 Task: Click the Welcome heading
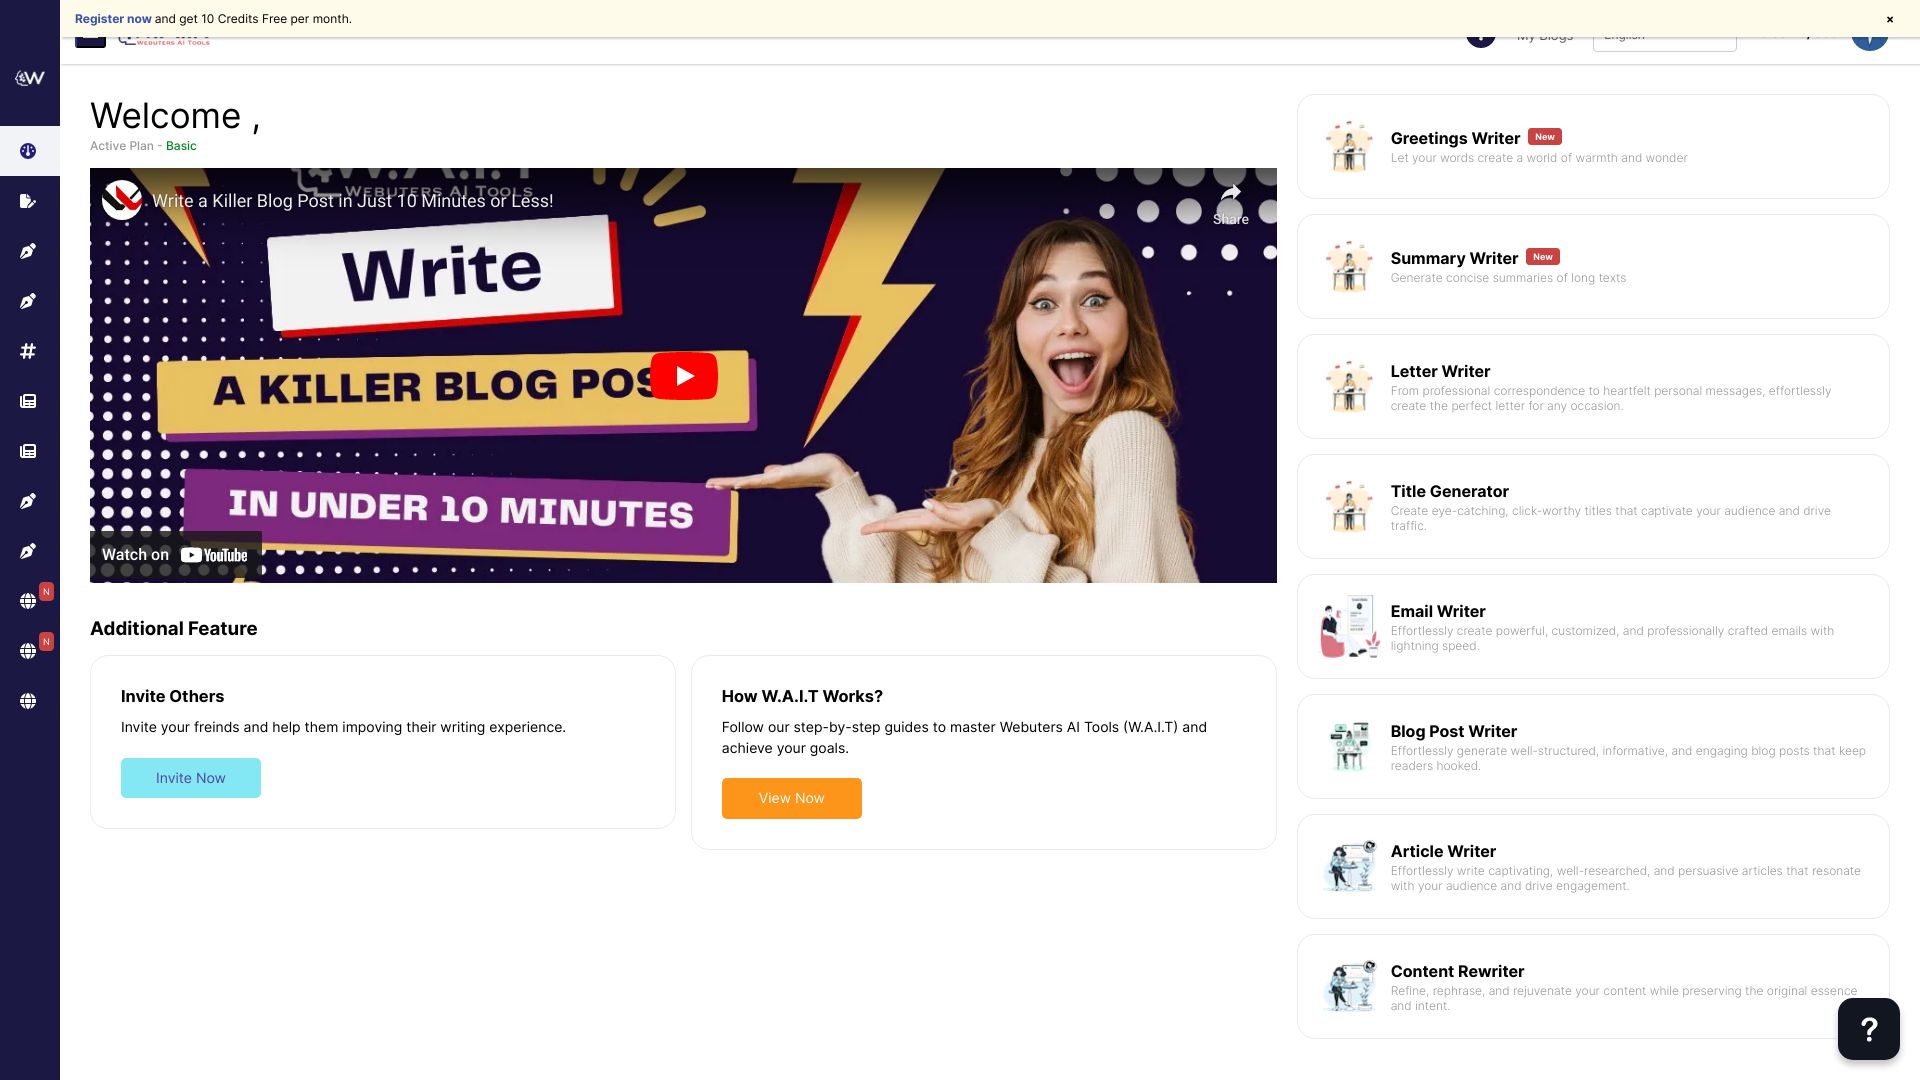pos(175,116)
